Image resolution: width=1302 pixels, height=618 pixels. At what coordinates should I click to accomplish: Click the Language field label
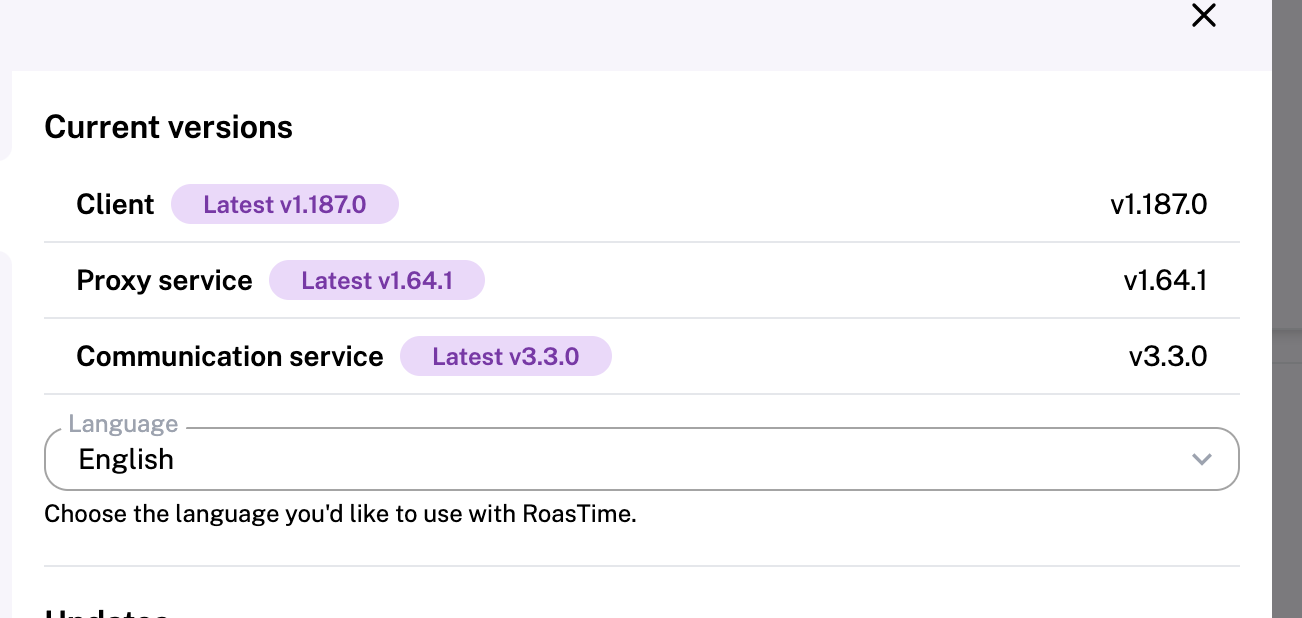[x=123, y=424]
